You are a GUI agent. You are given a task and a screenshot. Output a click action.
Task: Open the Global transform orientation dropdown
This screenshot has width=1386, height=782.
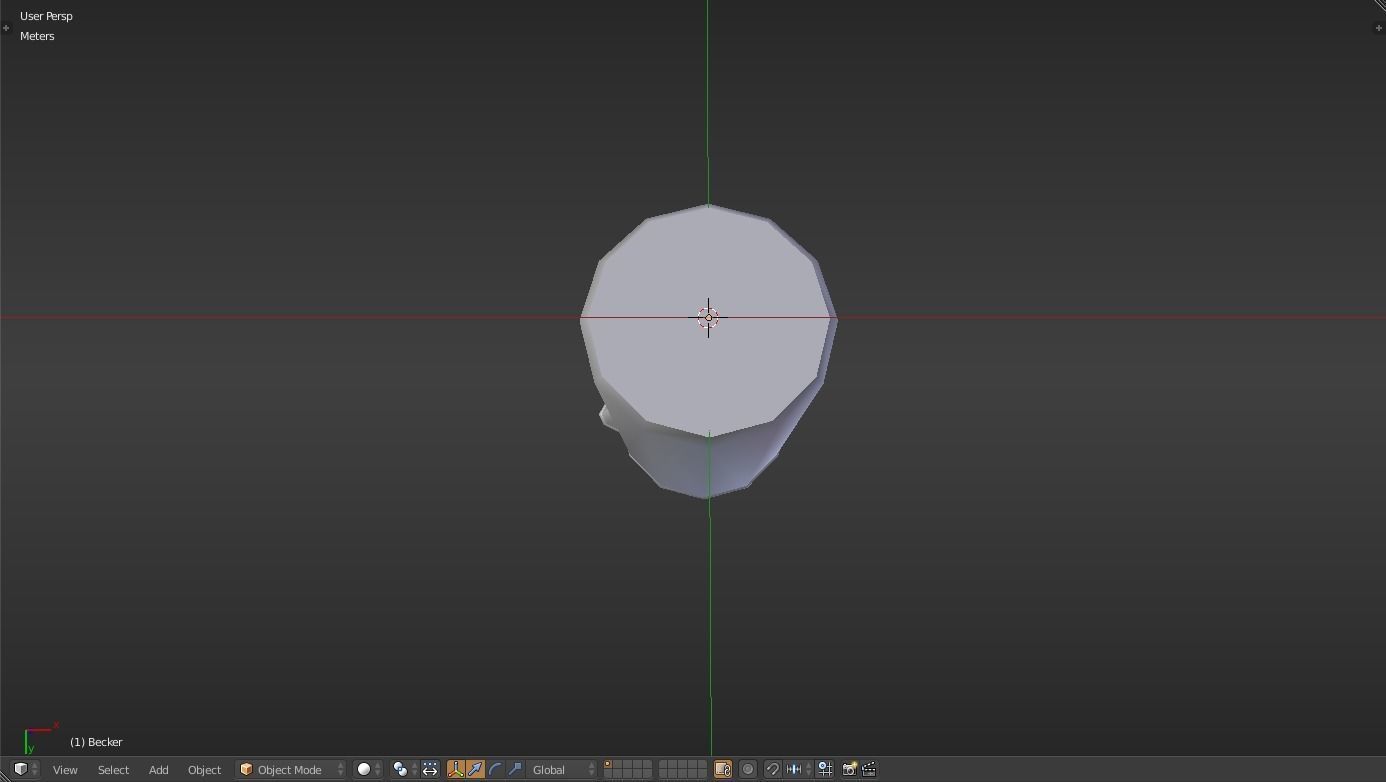click(563, 769)
